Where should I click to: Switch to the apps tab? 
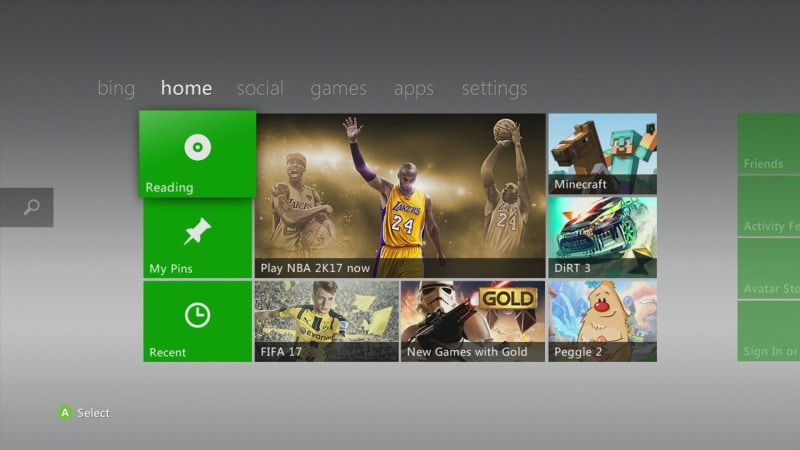(414, 89)
